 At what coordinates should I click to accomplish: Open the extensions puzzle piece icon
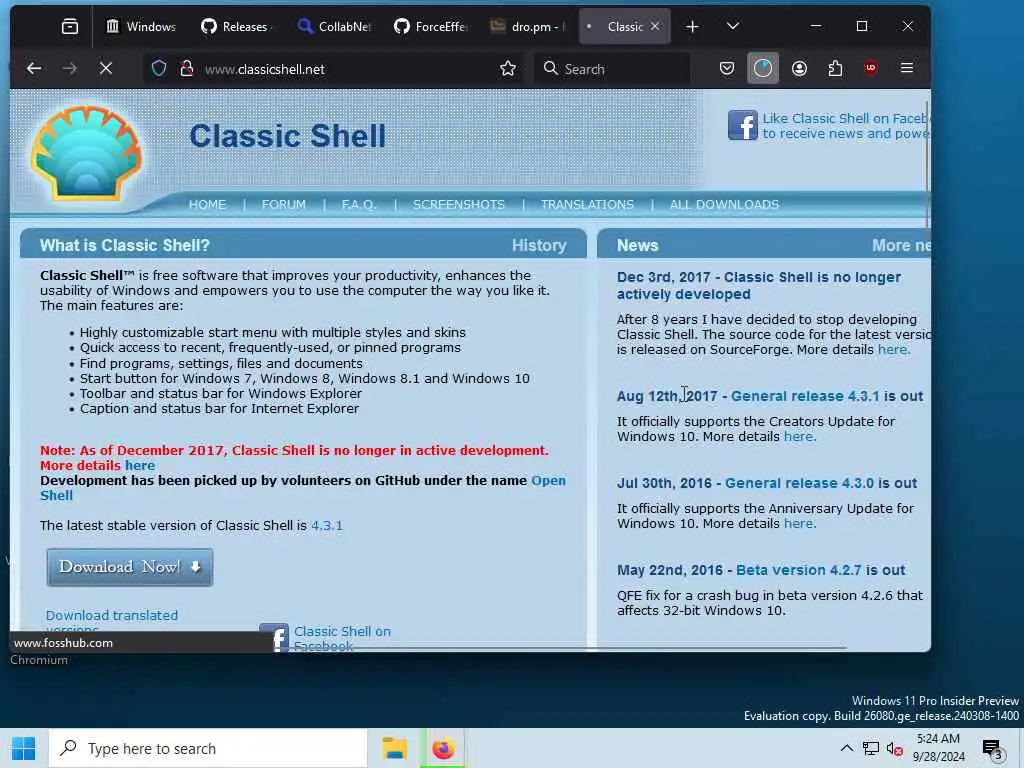835,69
